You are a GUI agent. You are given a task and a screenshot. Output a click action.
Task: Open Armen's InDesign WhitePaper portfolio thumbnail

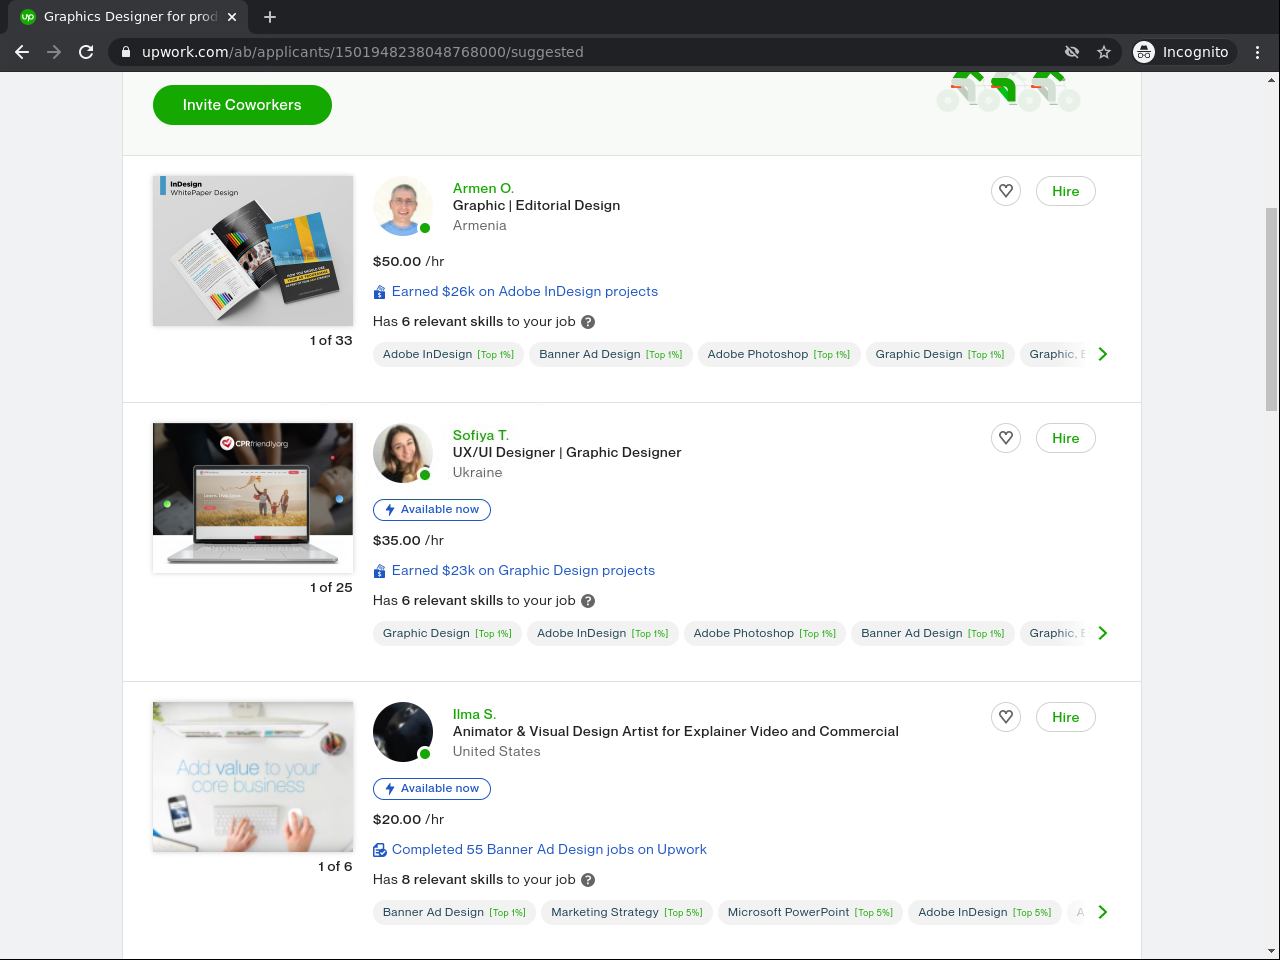[x=253, y=251]
